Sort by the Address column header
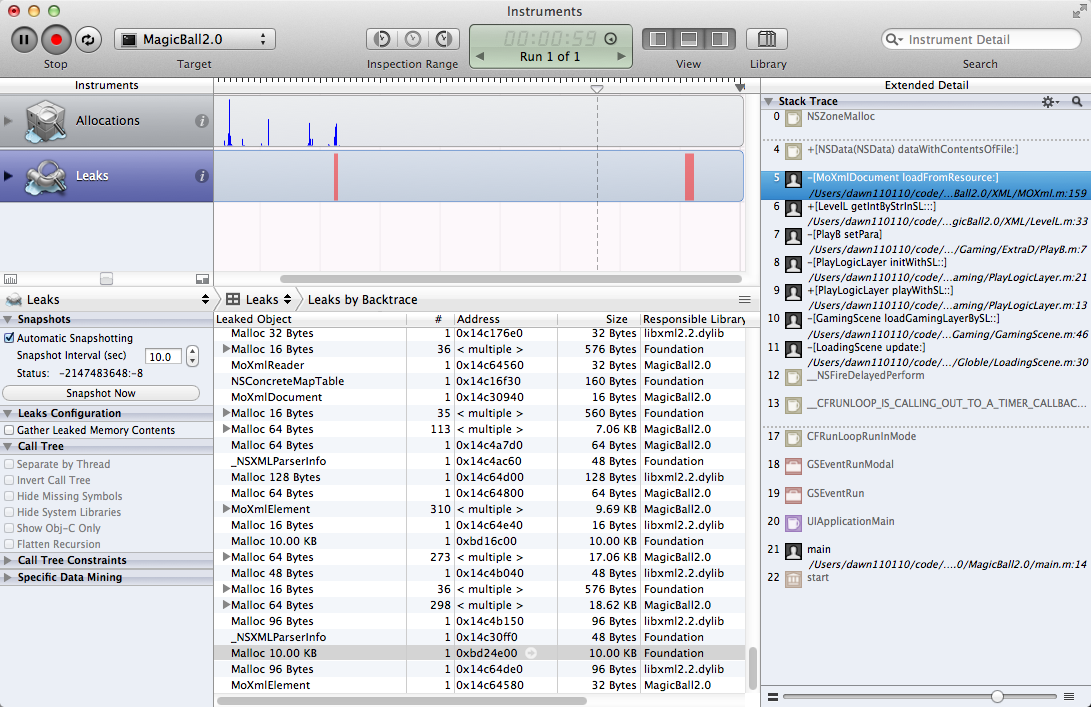1091x707 pixels. 506,319
